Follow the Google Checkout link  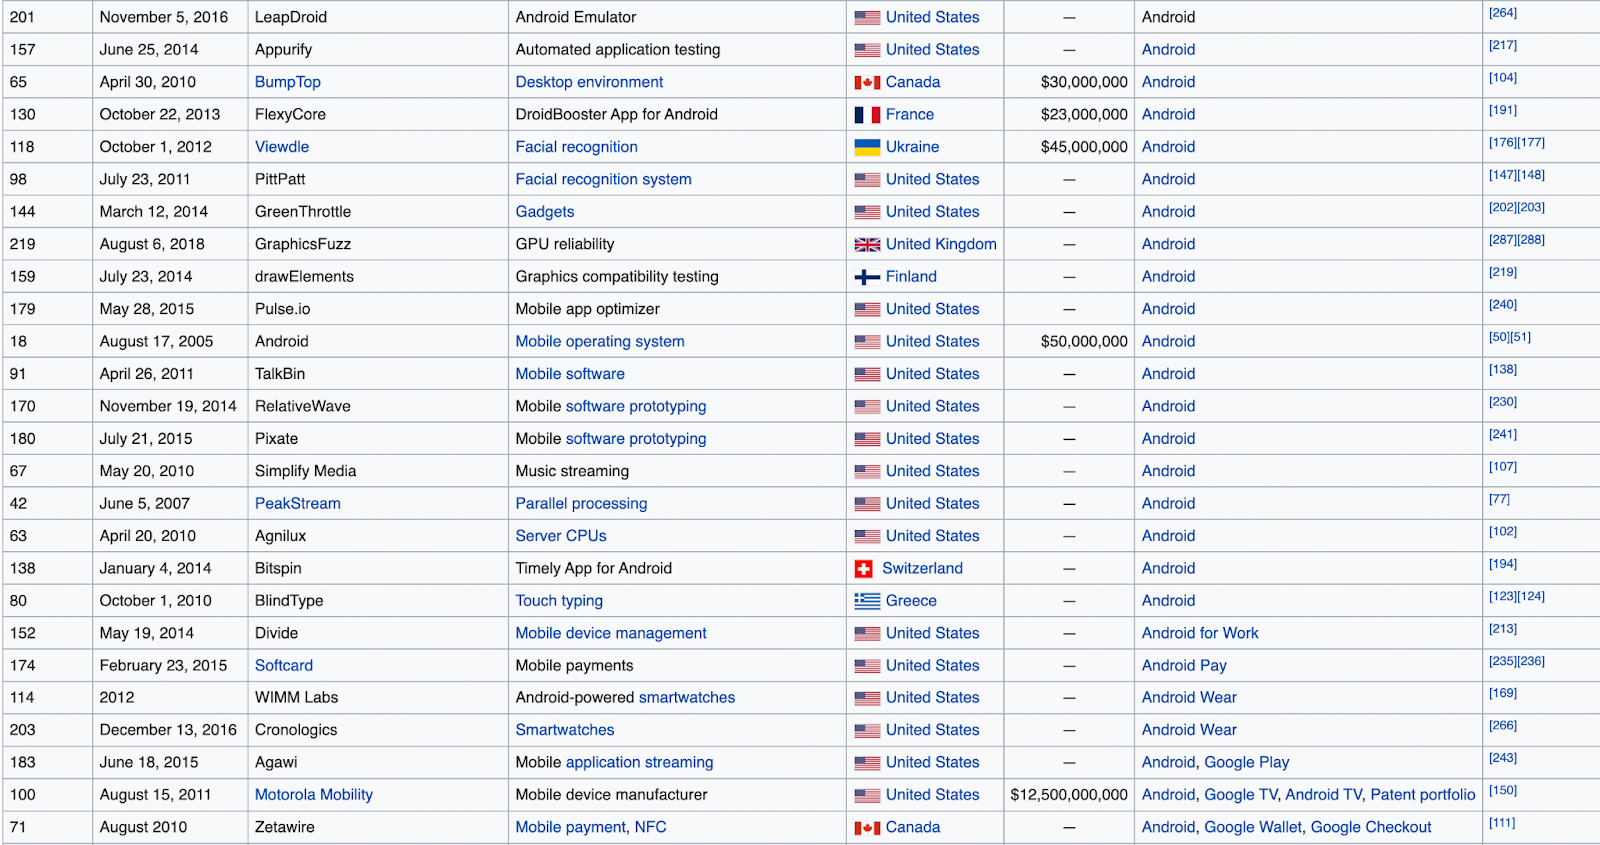coord(1371,827)
